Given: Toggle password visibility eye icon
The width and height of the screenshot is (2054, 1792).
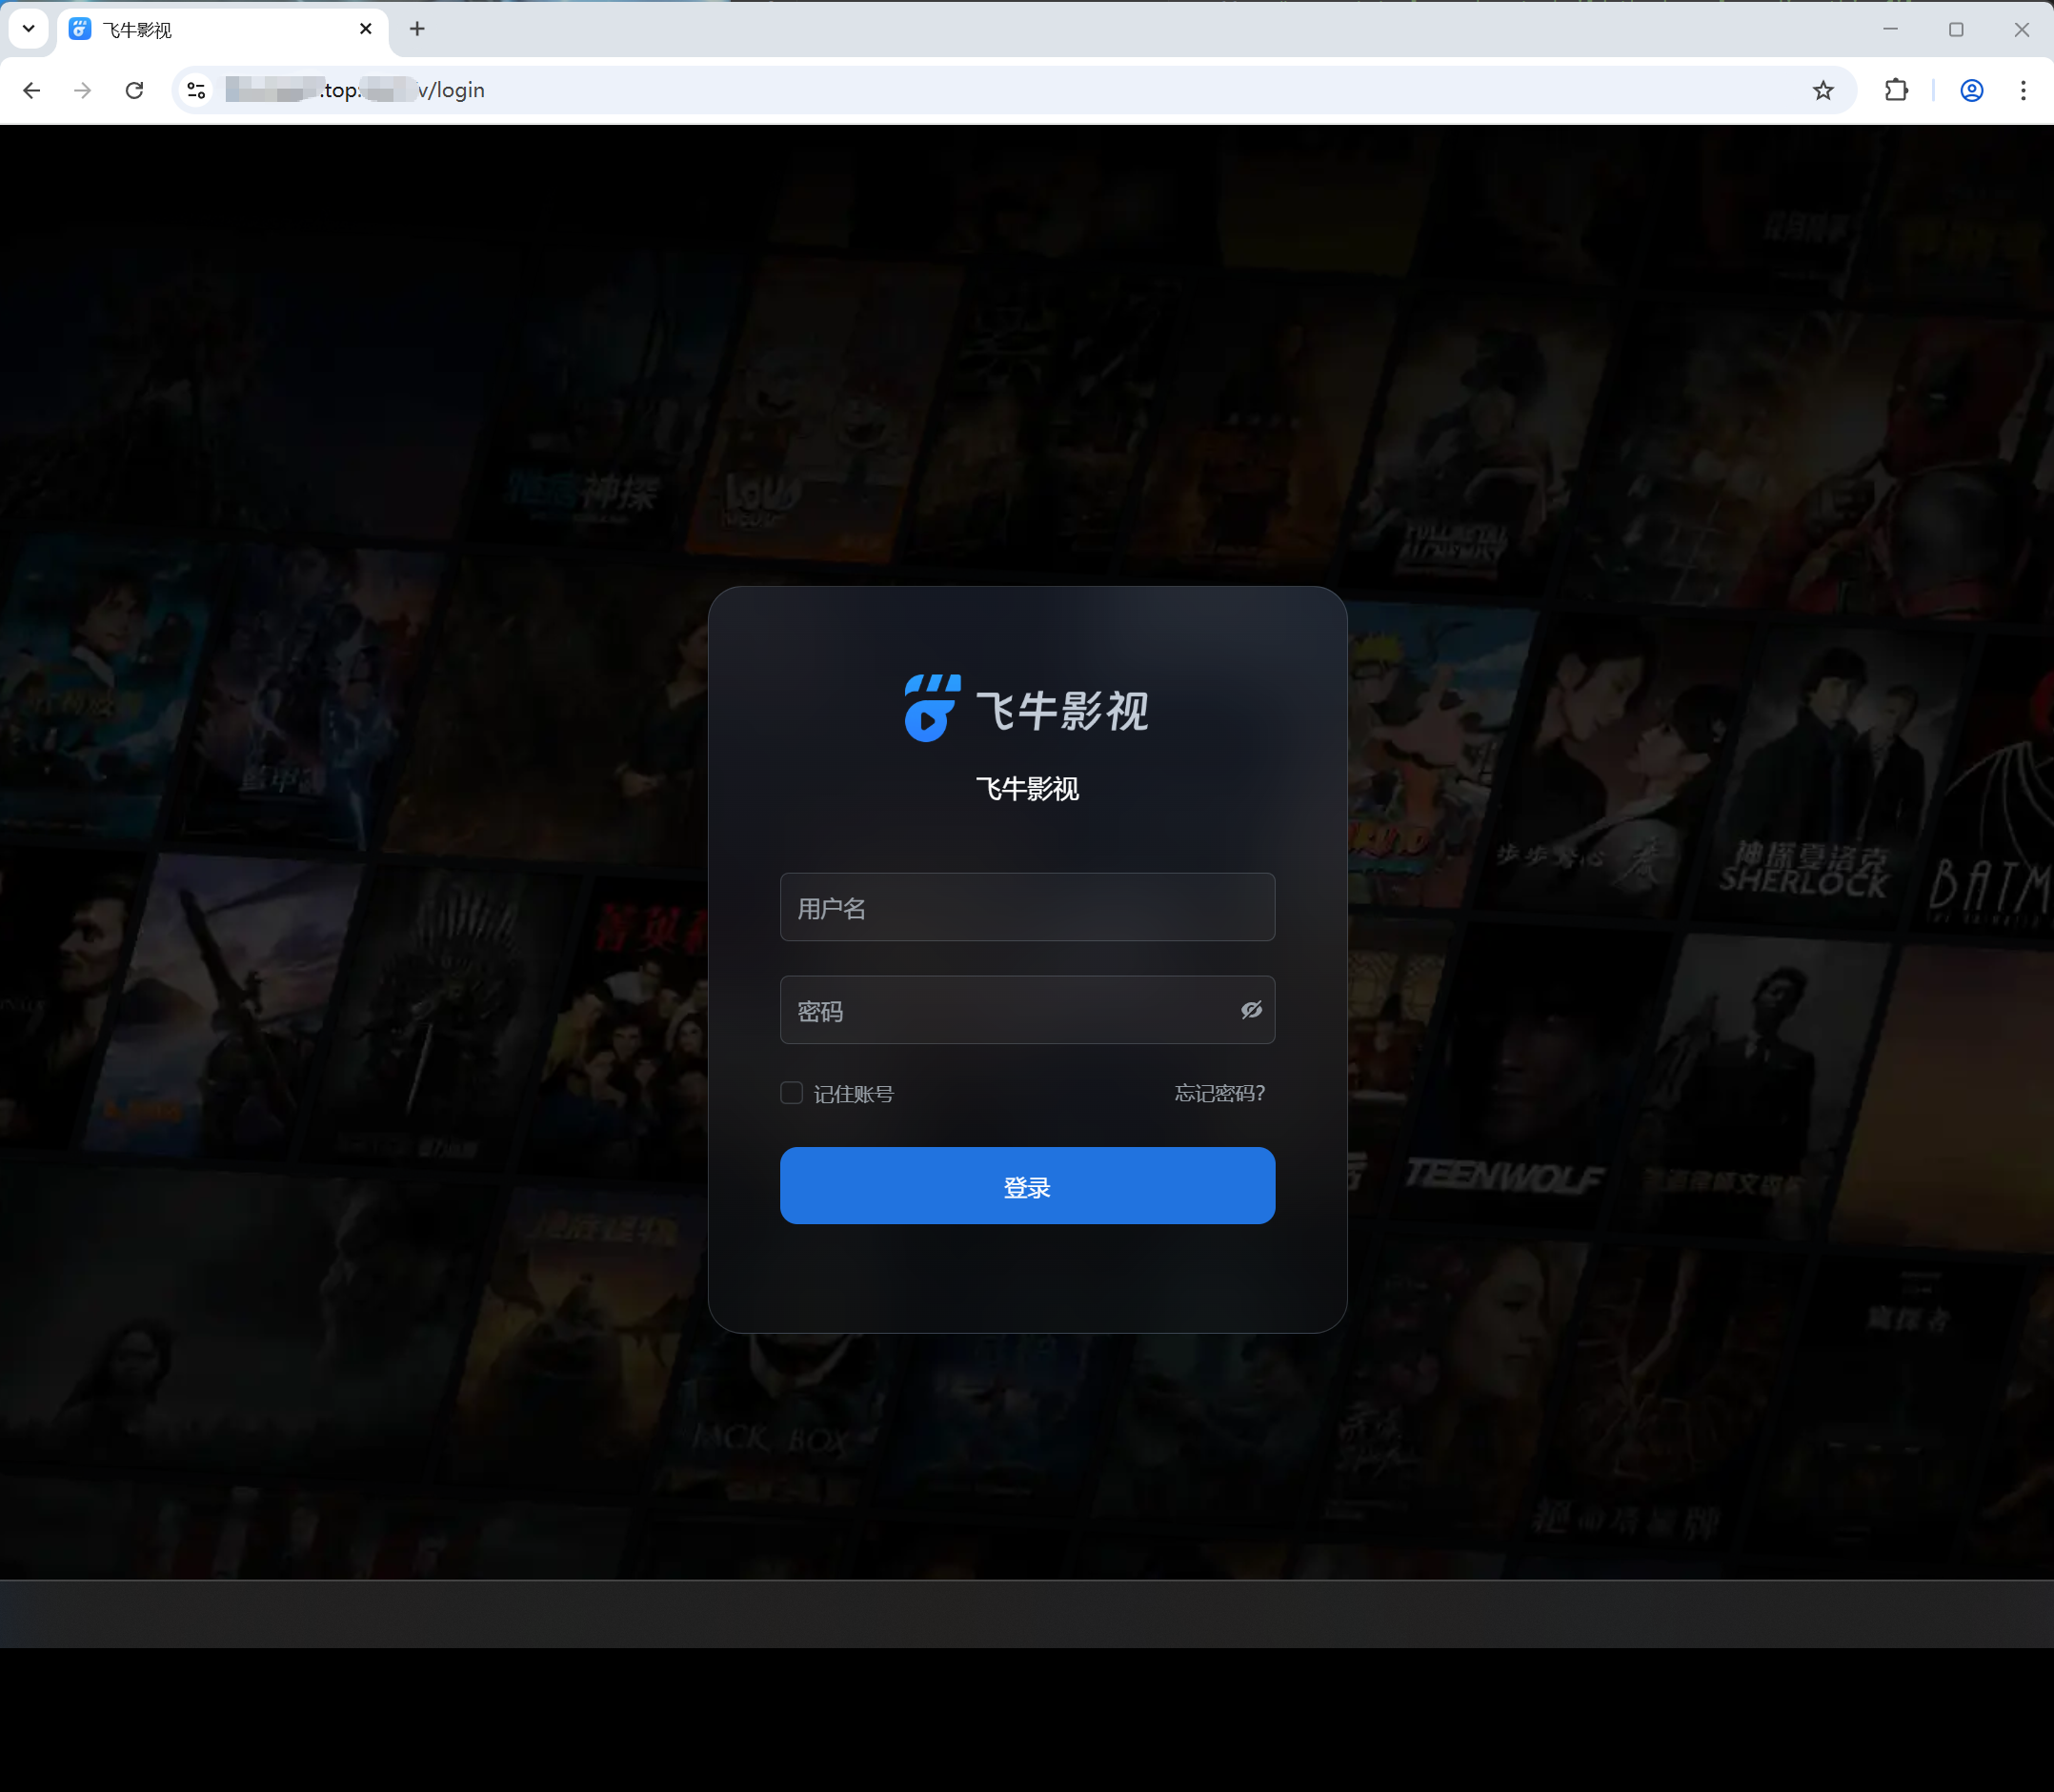Looking at the screenshot, I should 1251,1010.
